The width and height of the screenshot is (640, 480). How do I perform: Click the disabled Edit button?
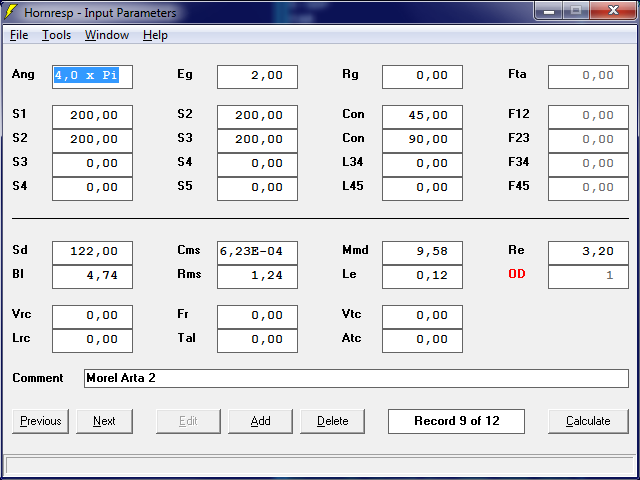pyautogui.click(x=188, y=421)
